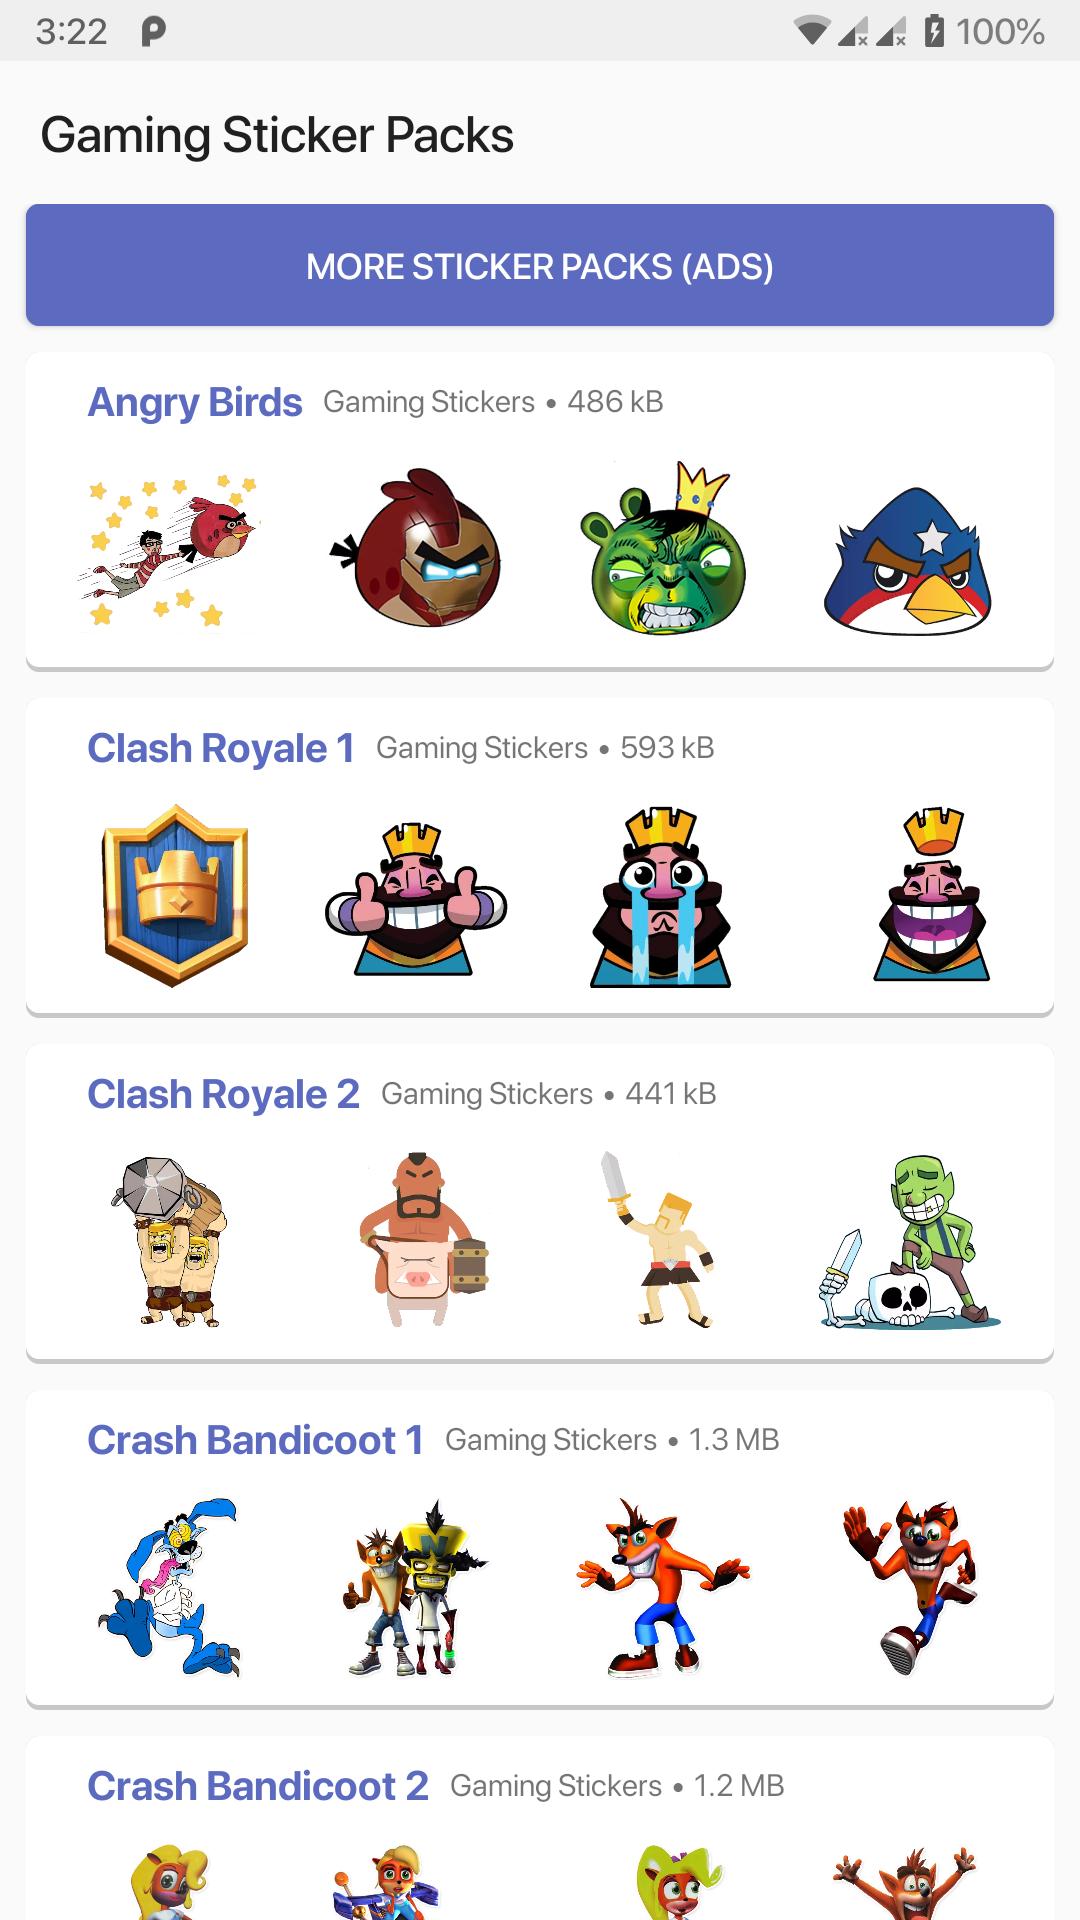Pick the flying boy with red bird sticker

click(x=168, y=549)
